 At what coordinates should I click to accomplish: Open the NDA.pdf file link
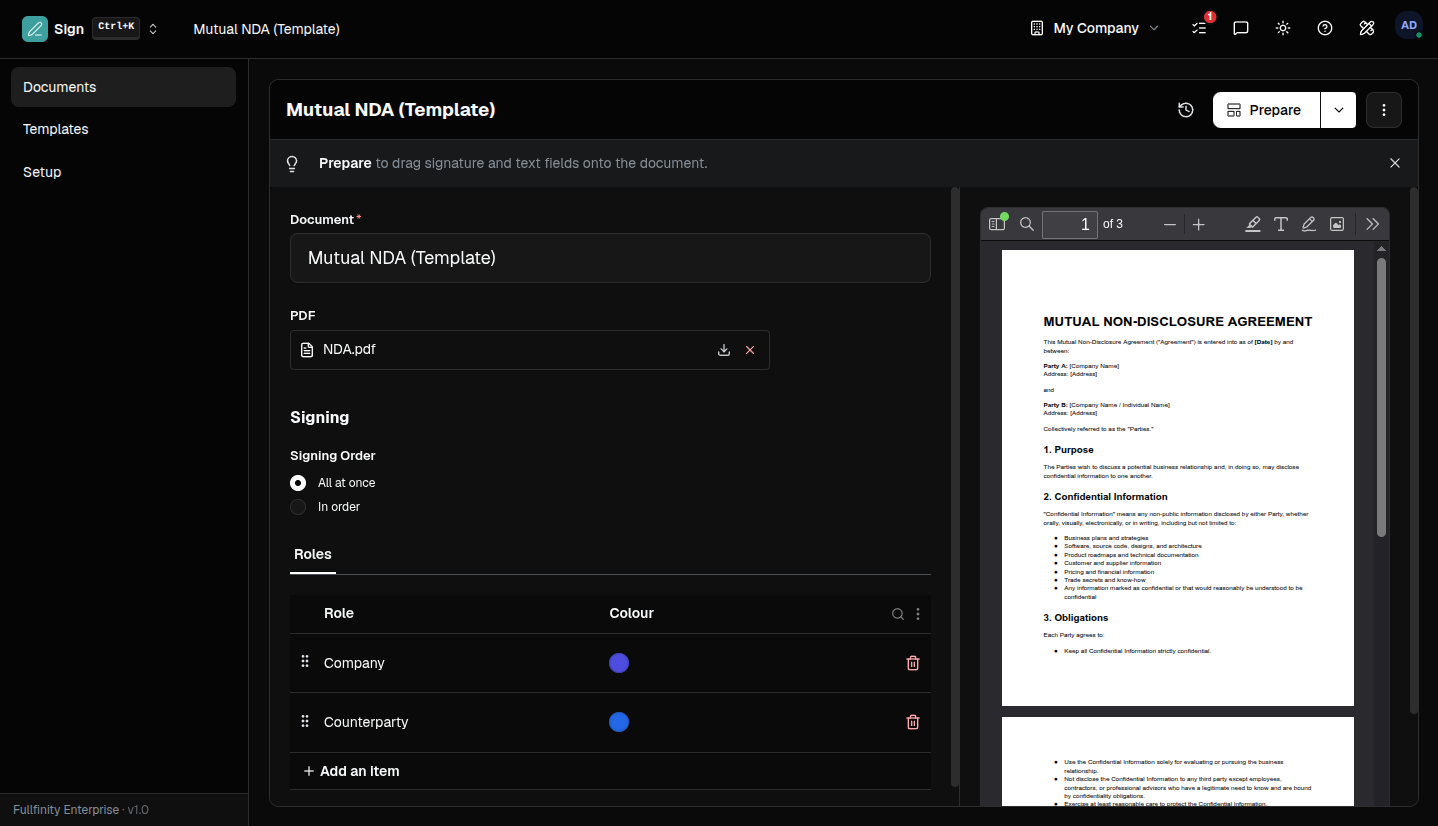[x=349, y=350]
